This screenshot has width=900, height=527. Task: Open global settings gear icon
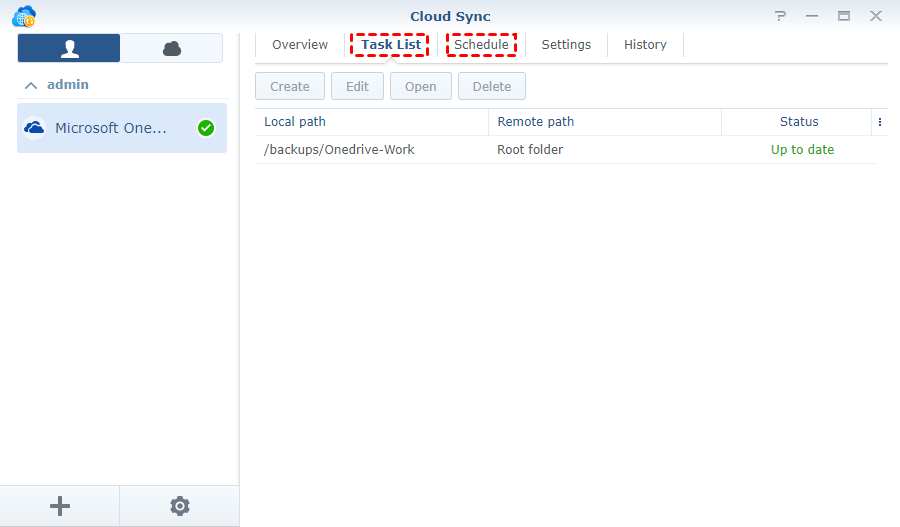[180, 506]
